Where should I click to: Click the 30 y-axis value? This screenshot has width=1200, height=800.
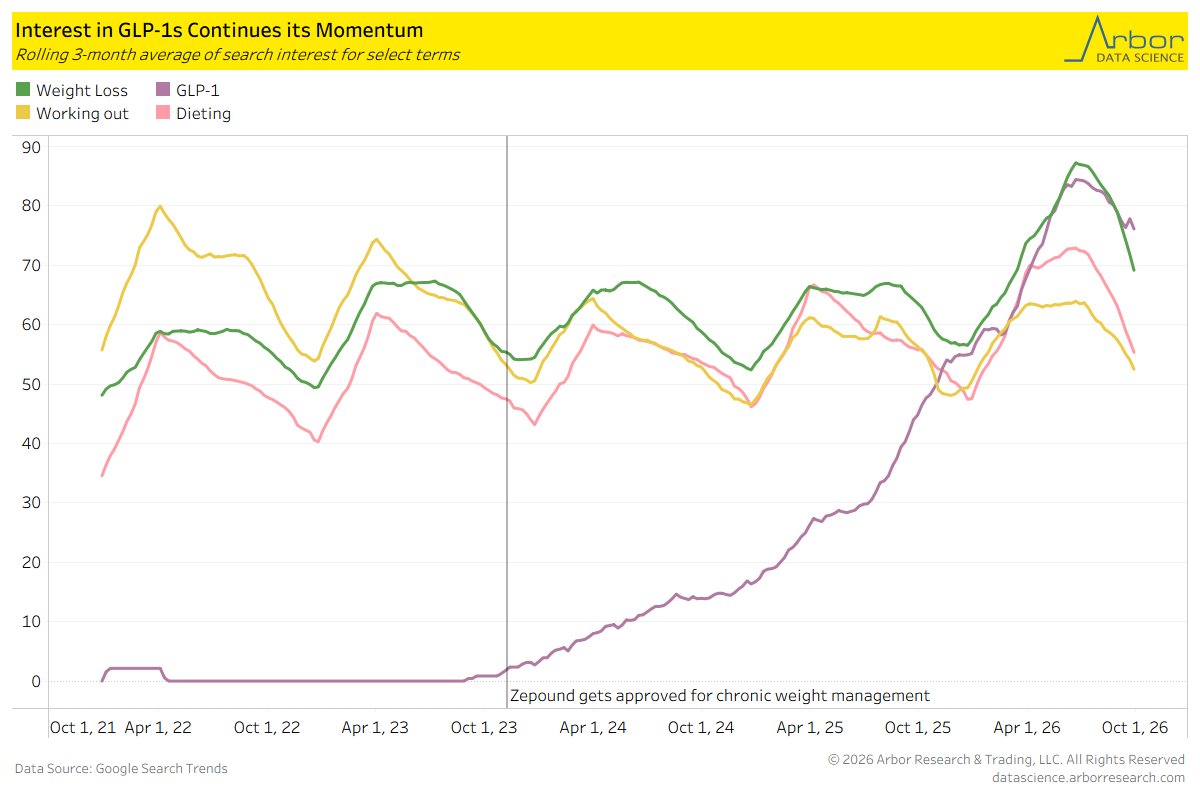pyautogui.click(x=31, y=503)
